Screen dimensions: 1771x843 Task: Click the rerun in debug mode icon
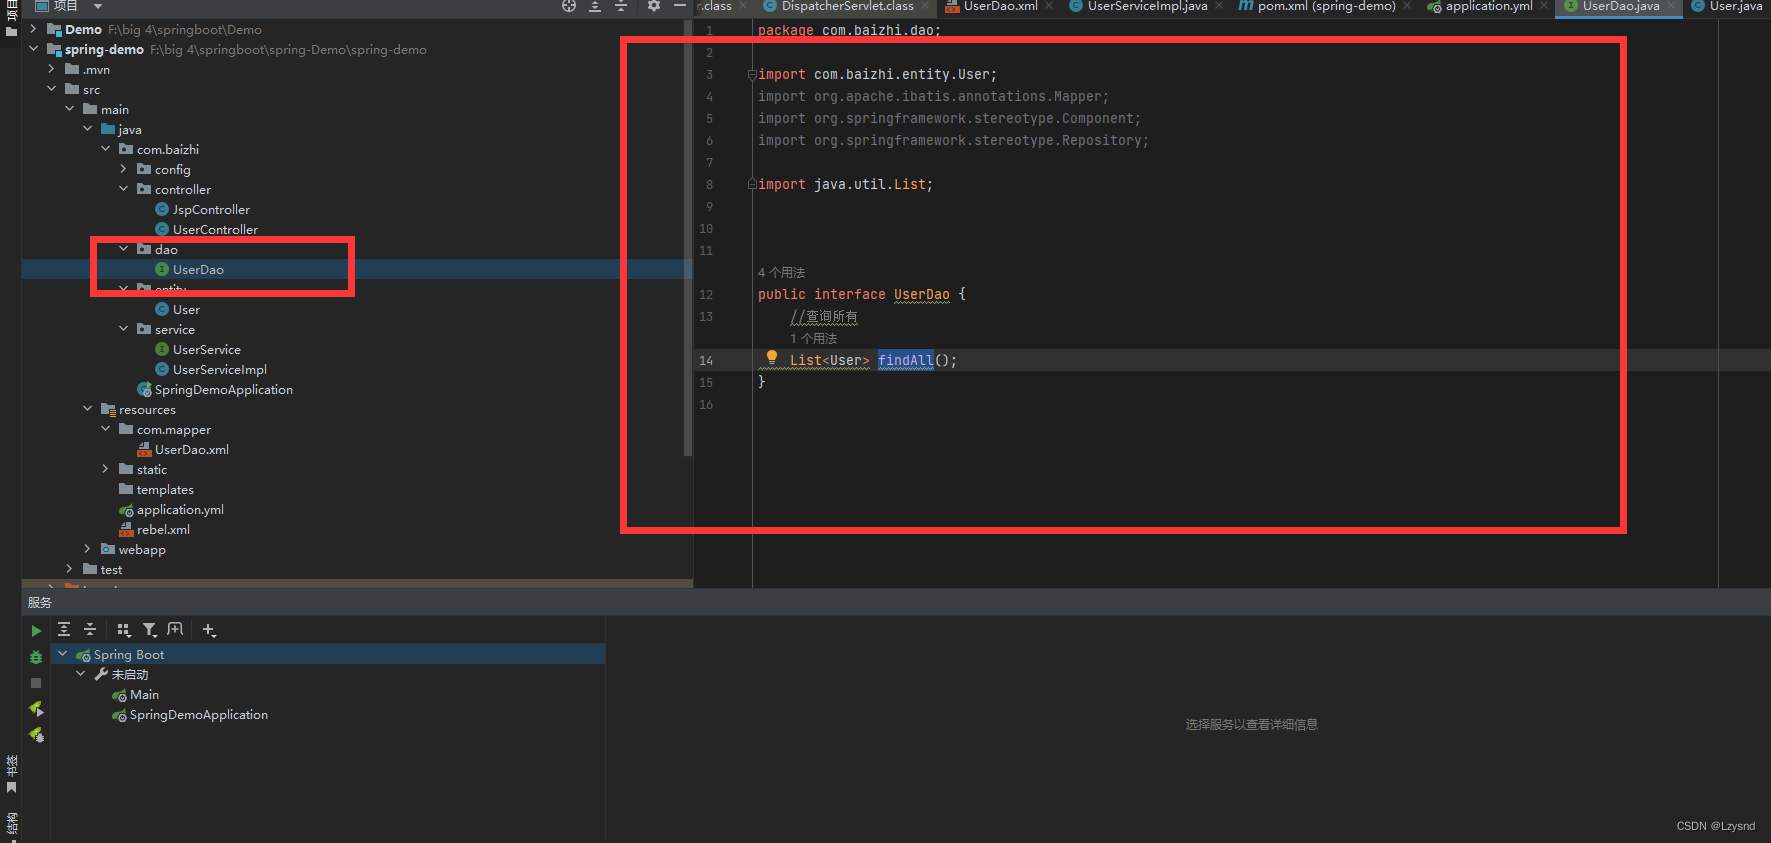[x=36, y=735]
